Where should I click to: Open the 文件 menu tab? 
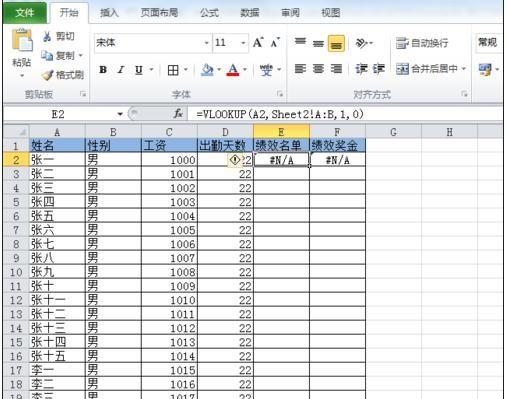click(x=25, y=13)
